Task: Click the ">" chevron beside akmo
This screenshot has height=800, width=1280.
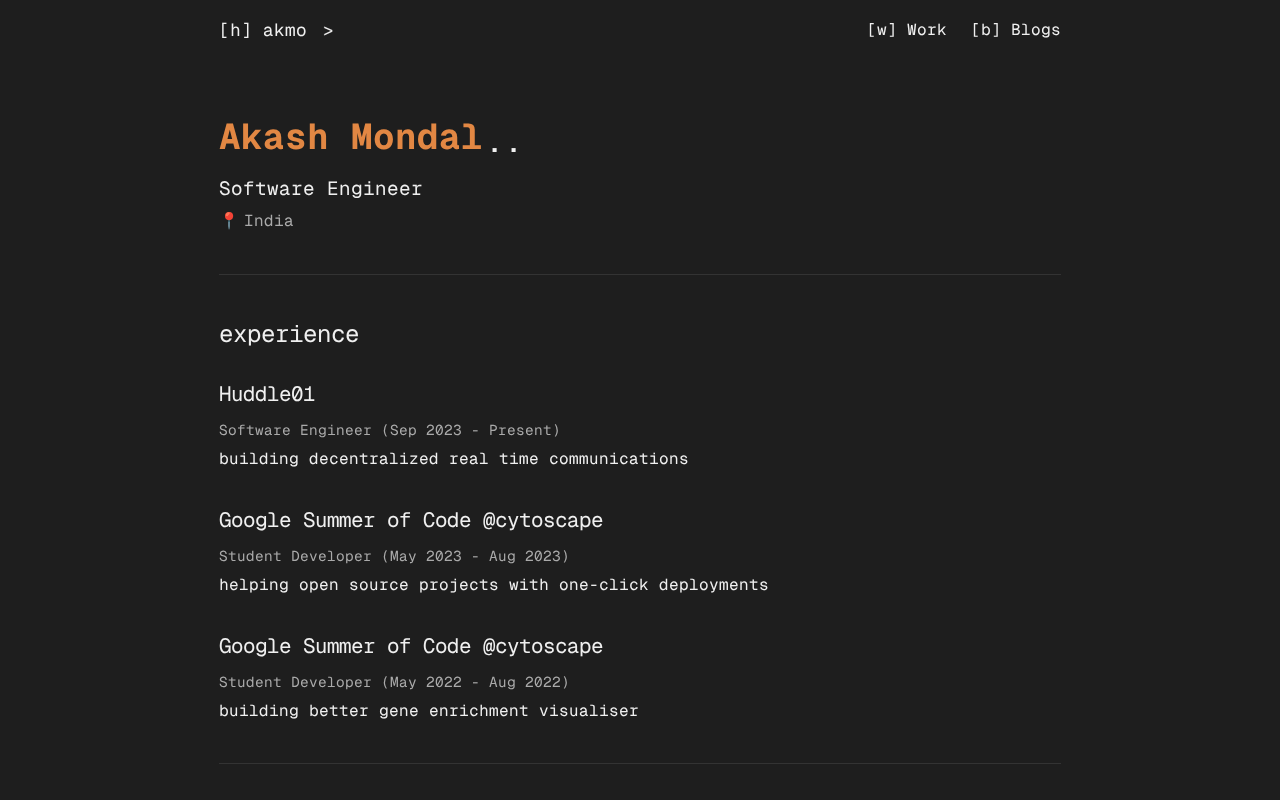Action: (328, 31)
